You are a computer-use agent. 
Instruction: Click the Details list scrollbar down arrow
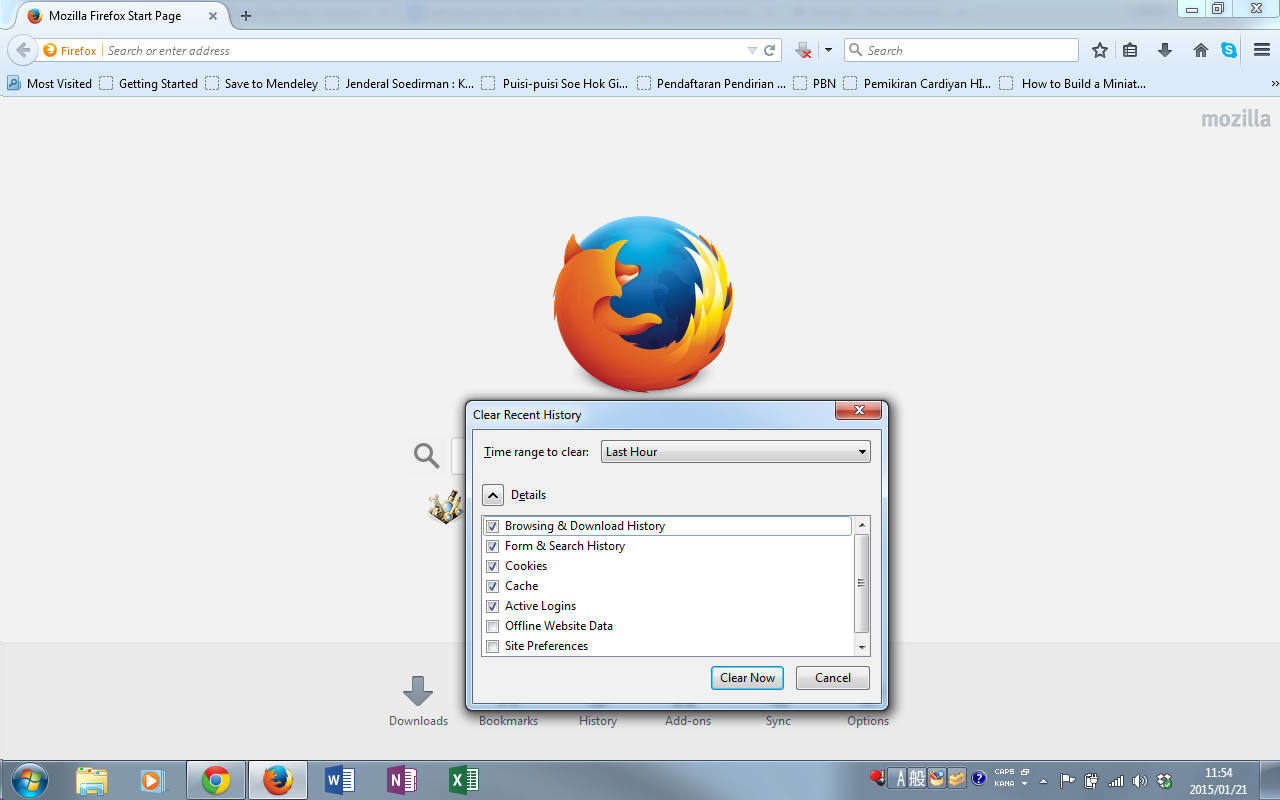tap(862, 647)
